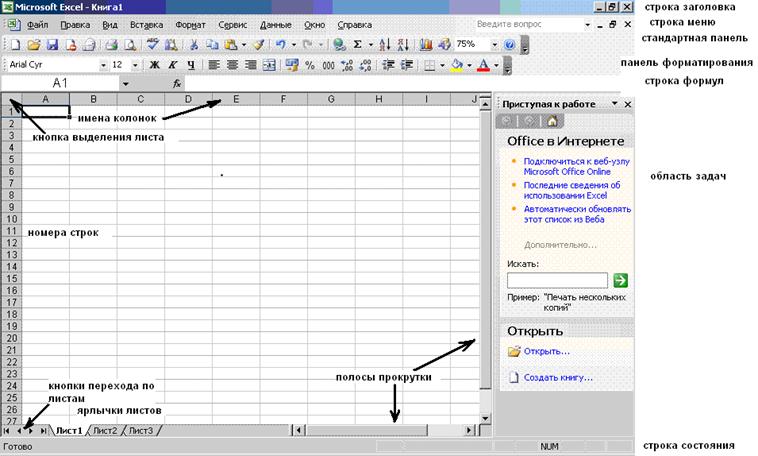The image size is (758, 456).
Task: Click link Автоматически обновлять этот список
Action: coord(577,214)
